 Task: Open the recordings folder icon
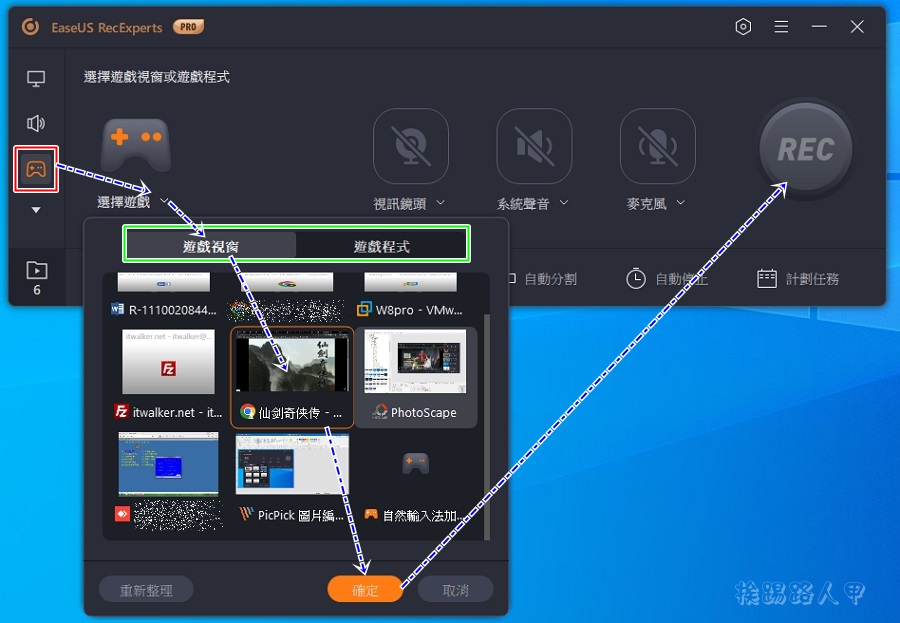point(36,270)
